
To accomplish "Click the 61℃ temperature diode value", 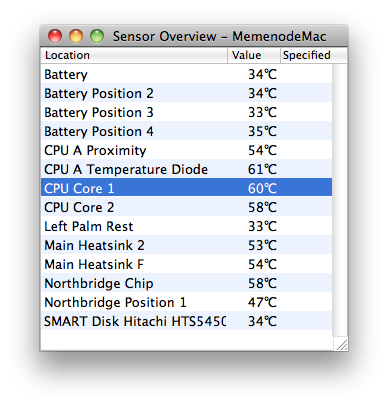I will (x=262, y=169).
